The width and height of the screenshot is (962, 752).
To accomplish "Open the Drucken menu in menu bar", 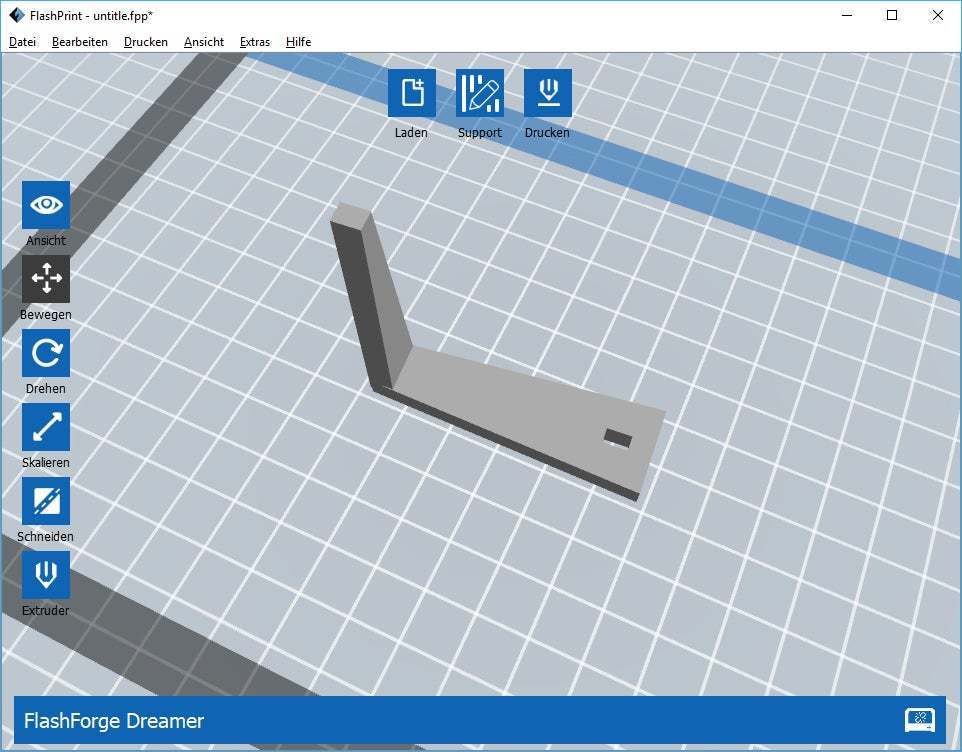I will pyautogui.click(x=145, y=42).
